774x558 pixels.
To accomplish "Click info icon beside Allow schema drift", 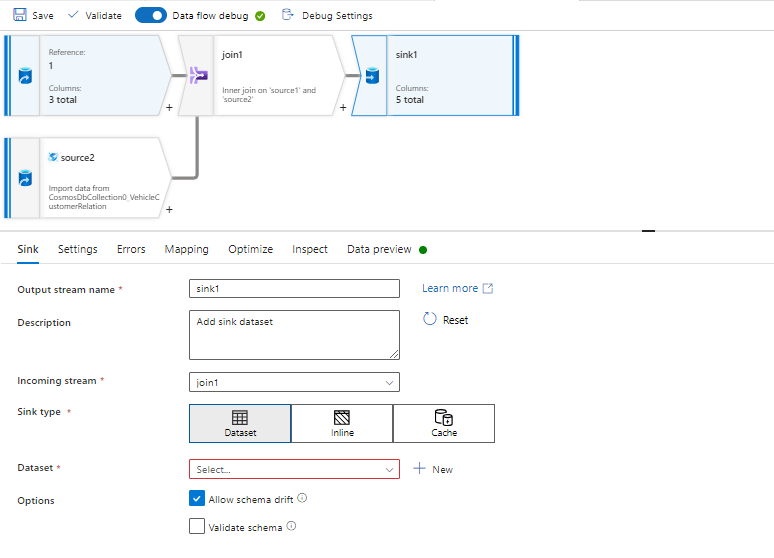I will click(x=302, y=498).
